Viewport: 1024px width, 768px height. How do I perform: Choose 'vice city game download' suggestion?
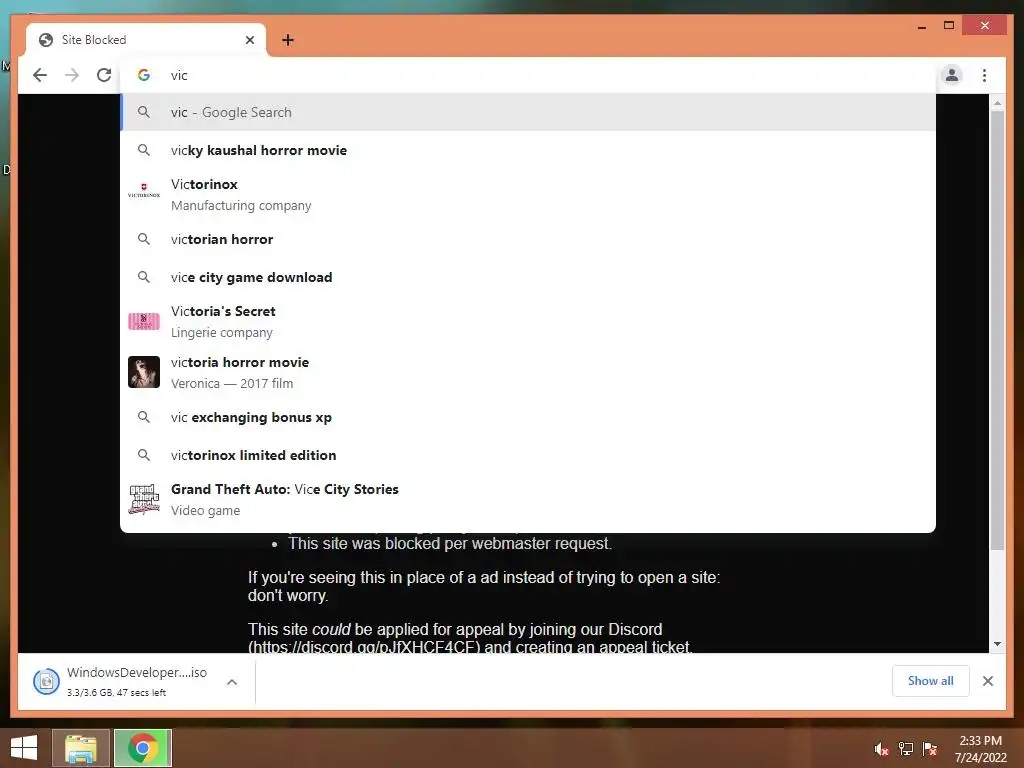pos(528,277)
